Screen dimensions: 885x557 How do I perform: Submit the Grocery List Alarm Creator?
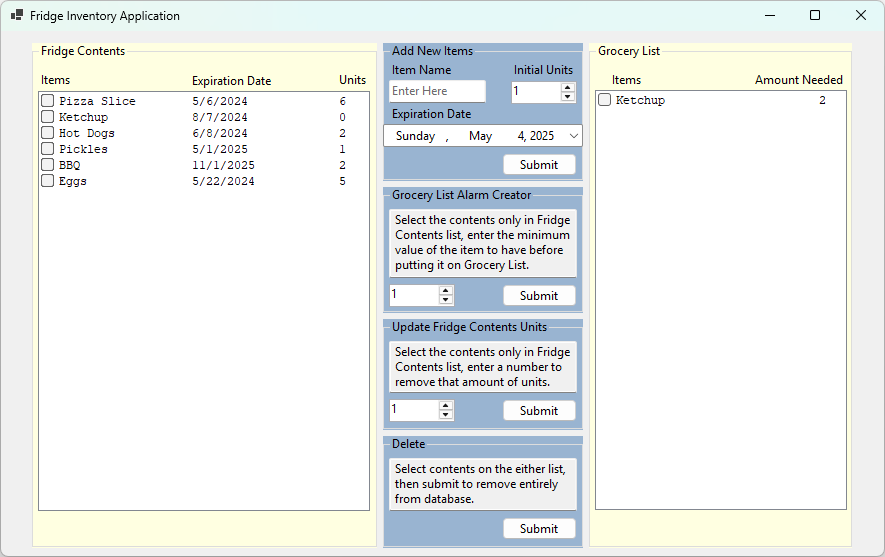coord(539,296)
